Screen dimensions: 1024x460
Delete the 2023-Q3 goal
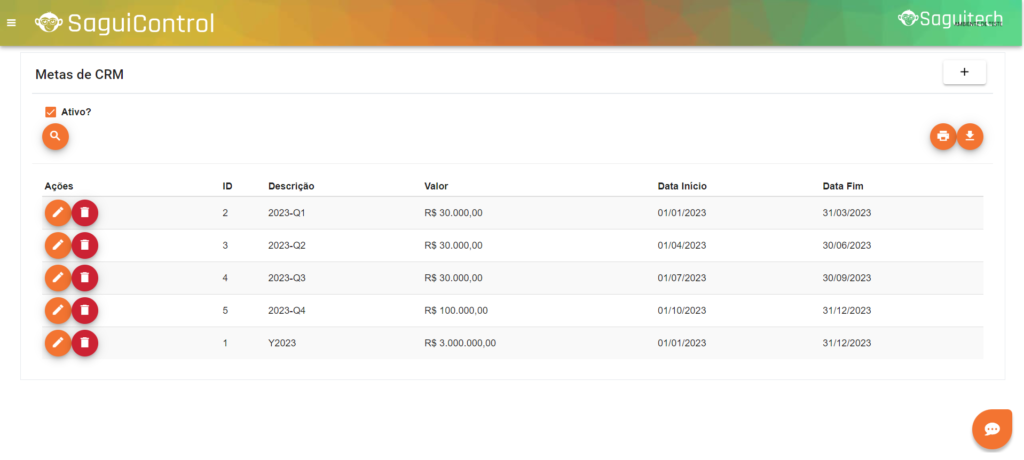pyautogui.click(x=85, y=278)
